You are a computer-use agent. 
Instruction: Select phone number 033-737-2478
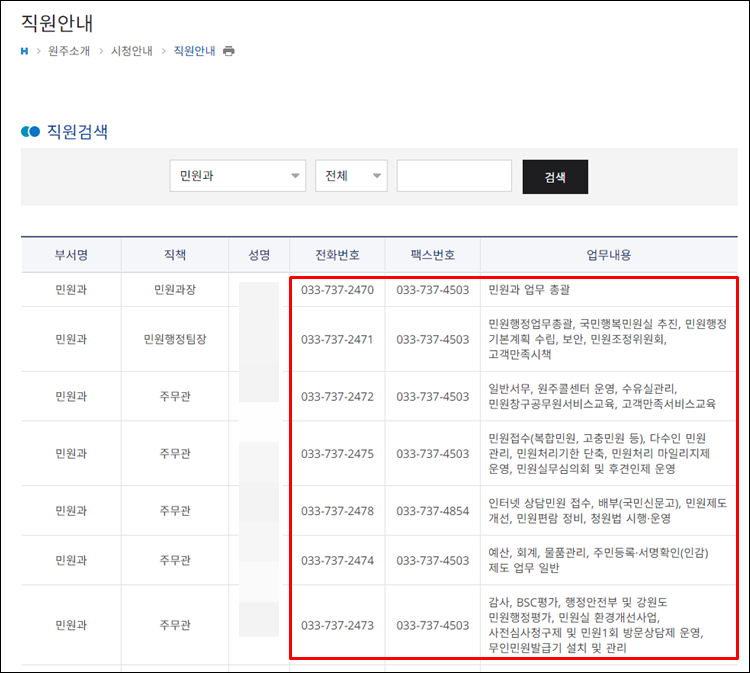tap(337, 511)
